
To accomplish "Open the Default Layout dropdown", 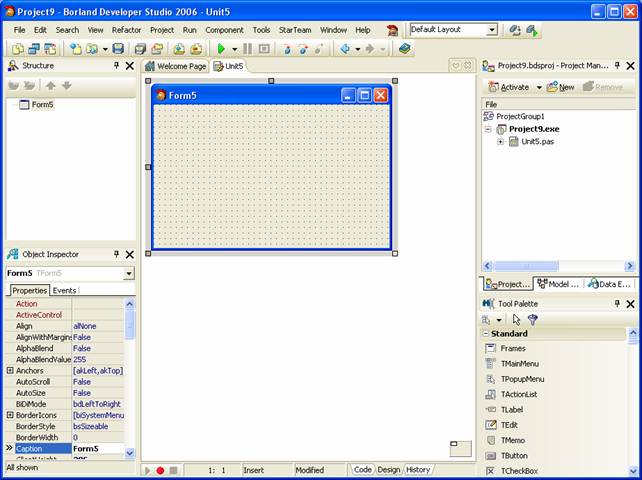I will tap(491, 30).
